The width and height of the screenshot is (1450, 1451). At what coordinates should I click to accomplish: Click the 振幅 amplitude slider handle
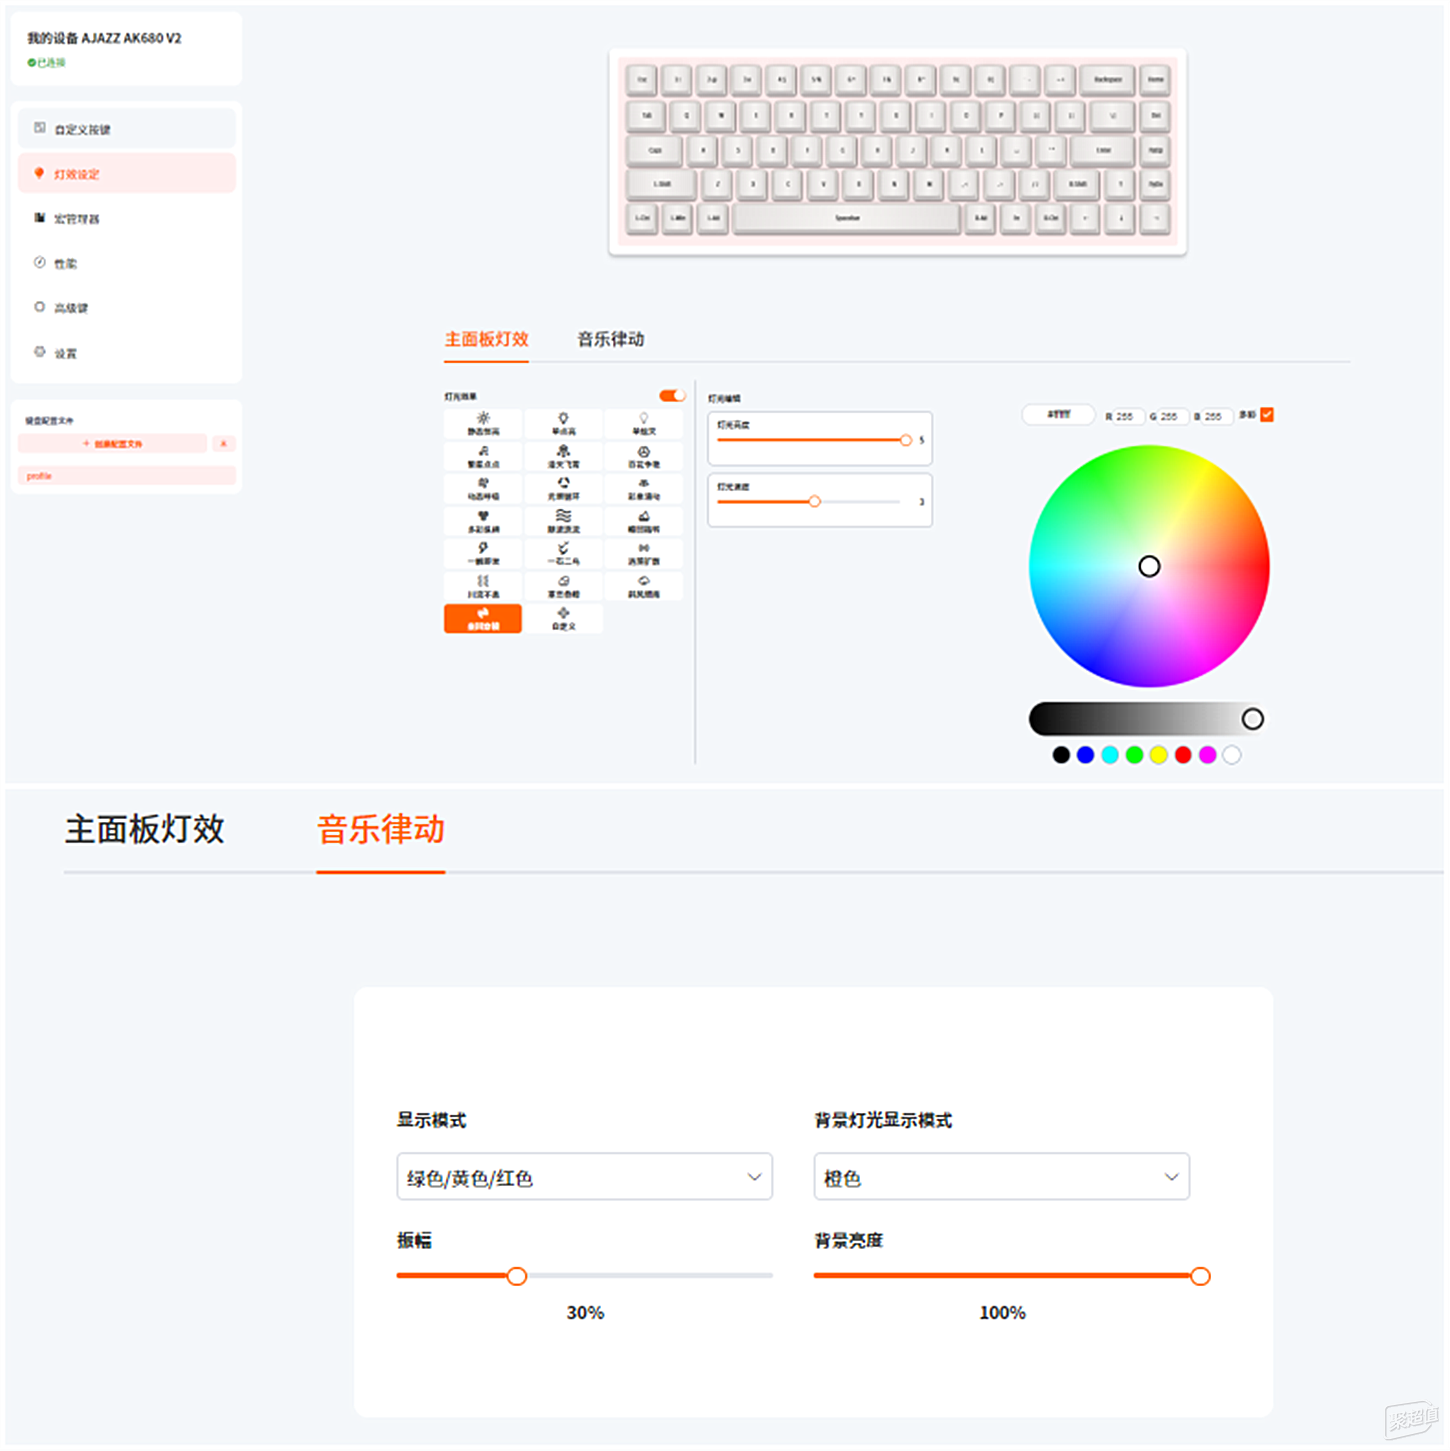click(x=516, y=1276)
